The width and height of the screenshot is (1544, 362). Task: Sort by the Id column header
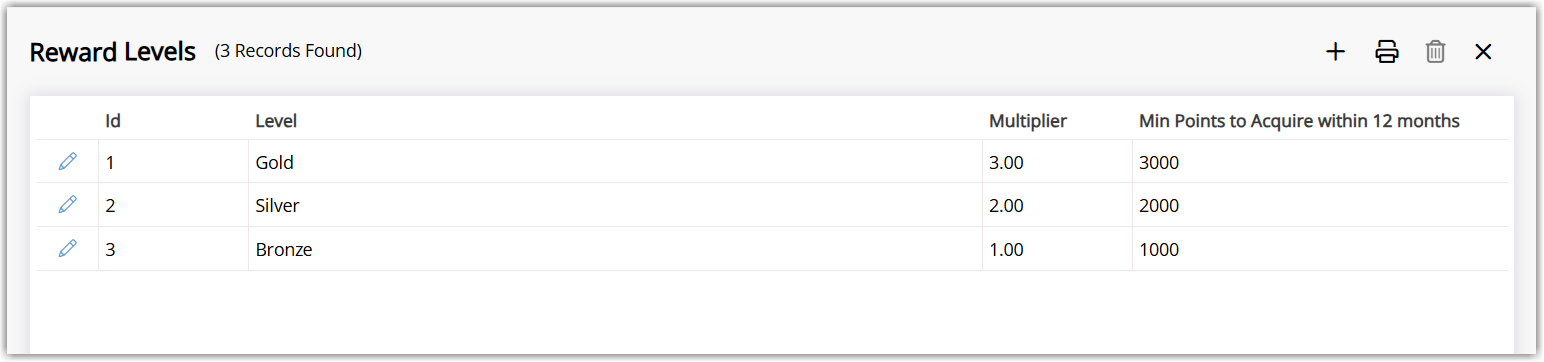(113, 121)
